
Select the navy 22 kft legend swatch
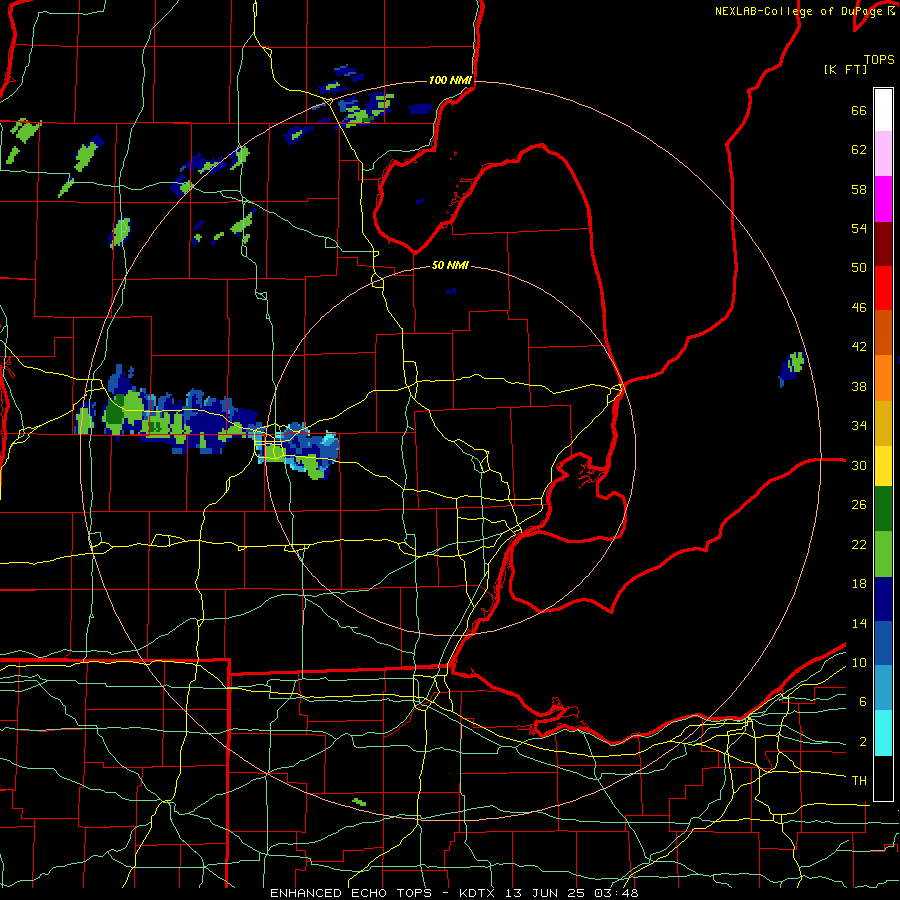(883, 599)
